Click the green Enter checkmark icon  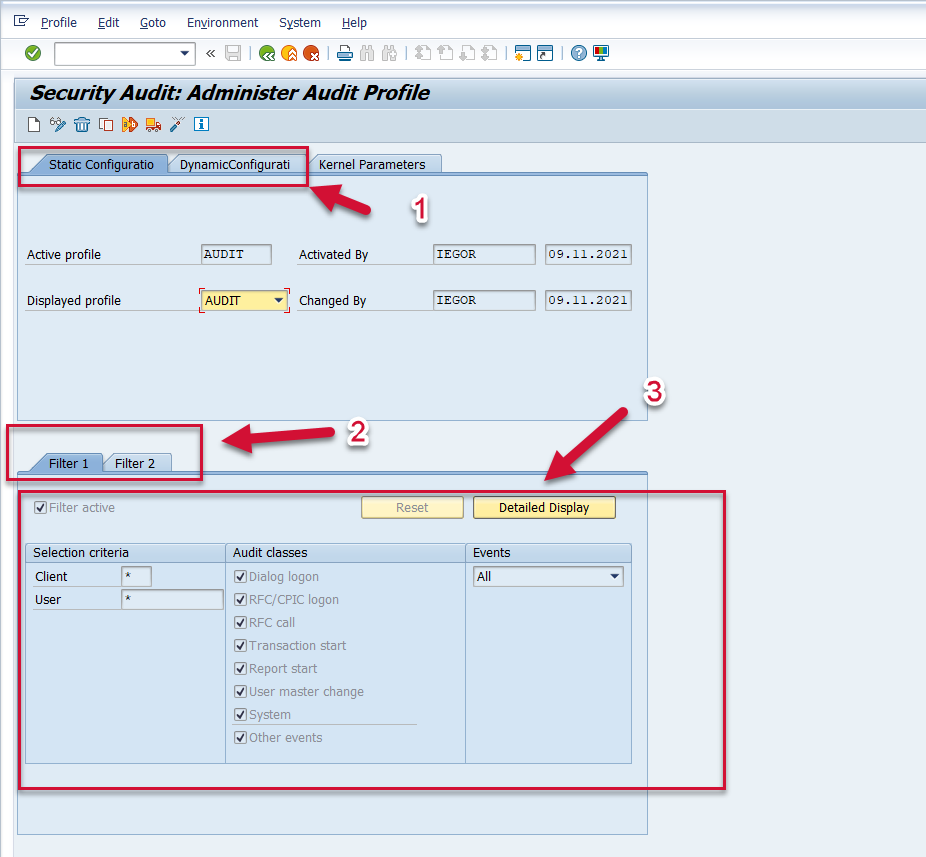[x=33, y=53]
